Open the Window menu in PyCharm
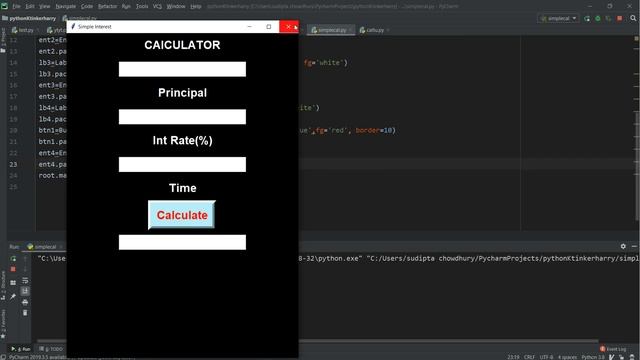The image size is (640, 360). coord(176,6)
